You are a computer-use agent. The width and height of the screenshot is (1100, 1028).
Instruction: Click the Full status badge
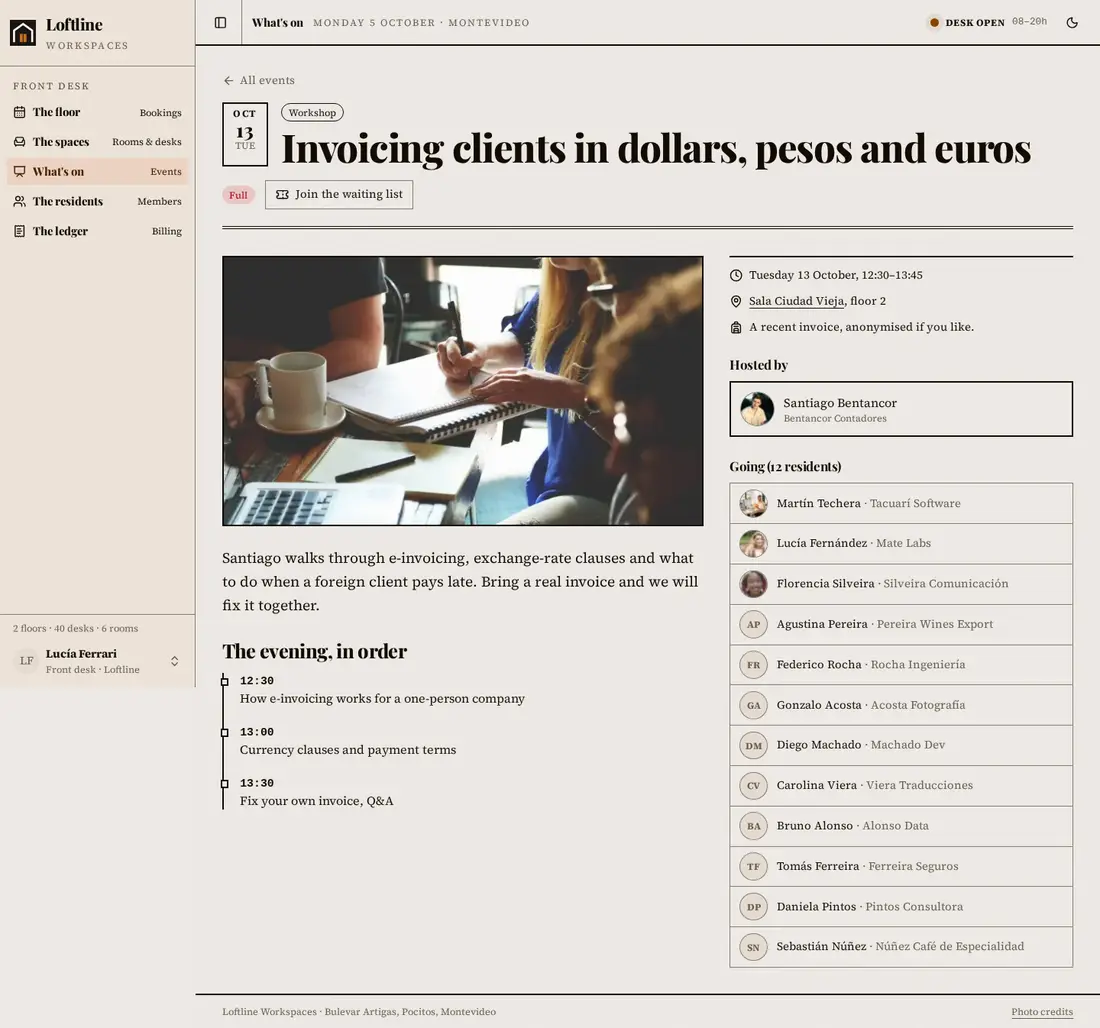(239, 195)
